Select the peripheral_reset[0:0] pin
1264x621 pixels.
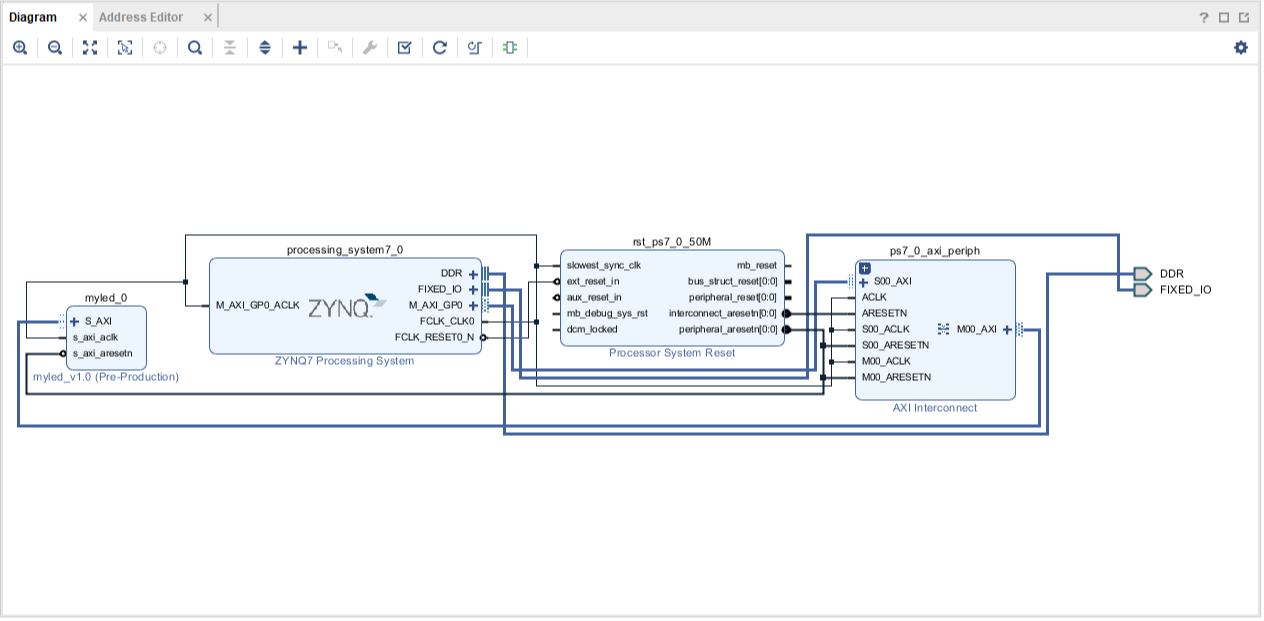tap(732, 298)
